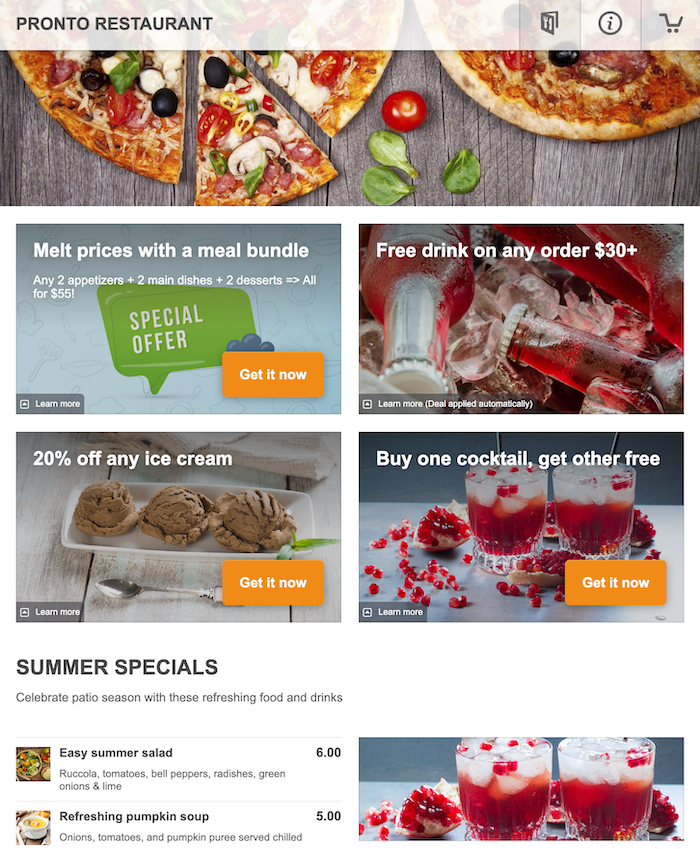This screenshot has width=700, height=849.
Task: Expand Learn more on the cocktail card
Action: pyautogui.click(x=393, y=612)
